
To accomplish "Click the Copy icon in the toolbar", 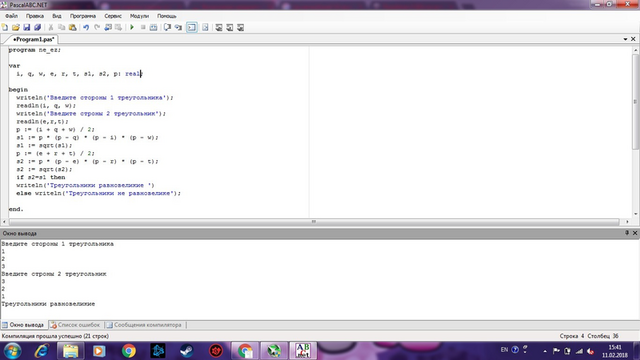I will point(62,27).
